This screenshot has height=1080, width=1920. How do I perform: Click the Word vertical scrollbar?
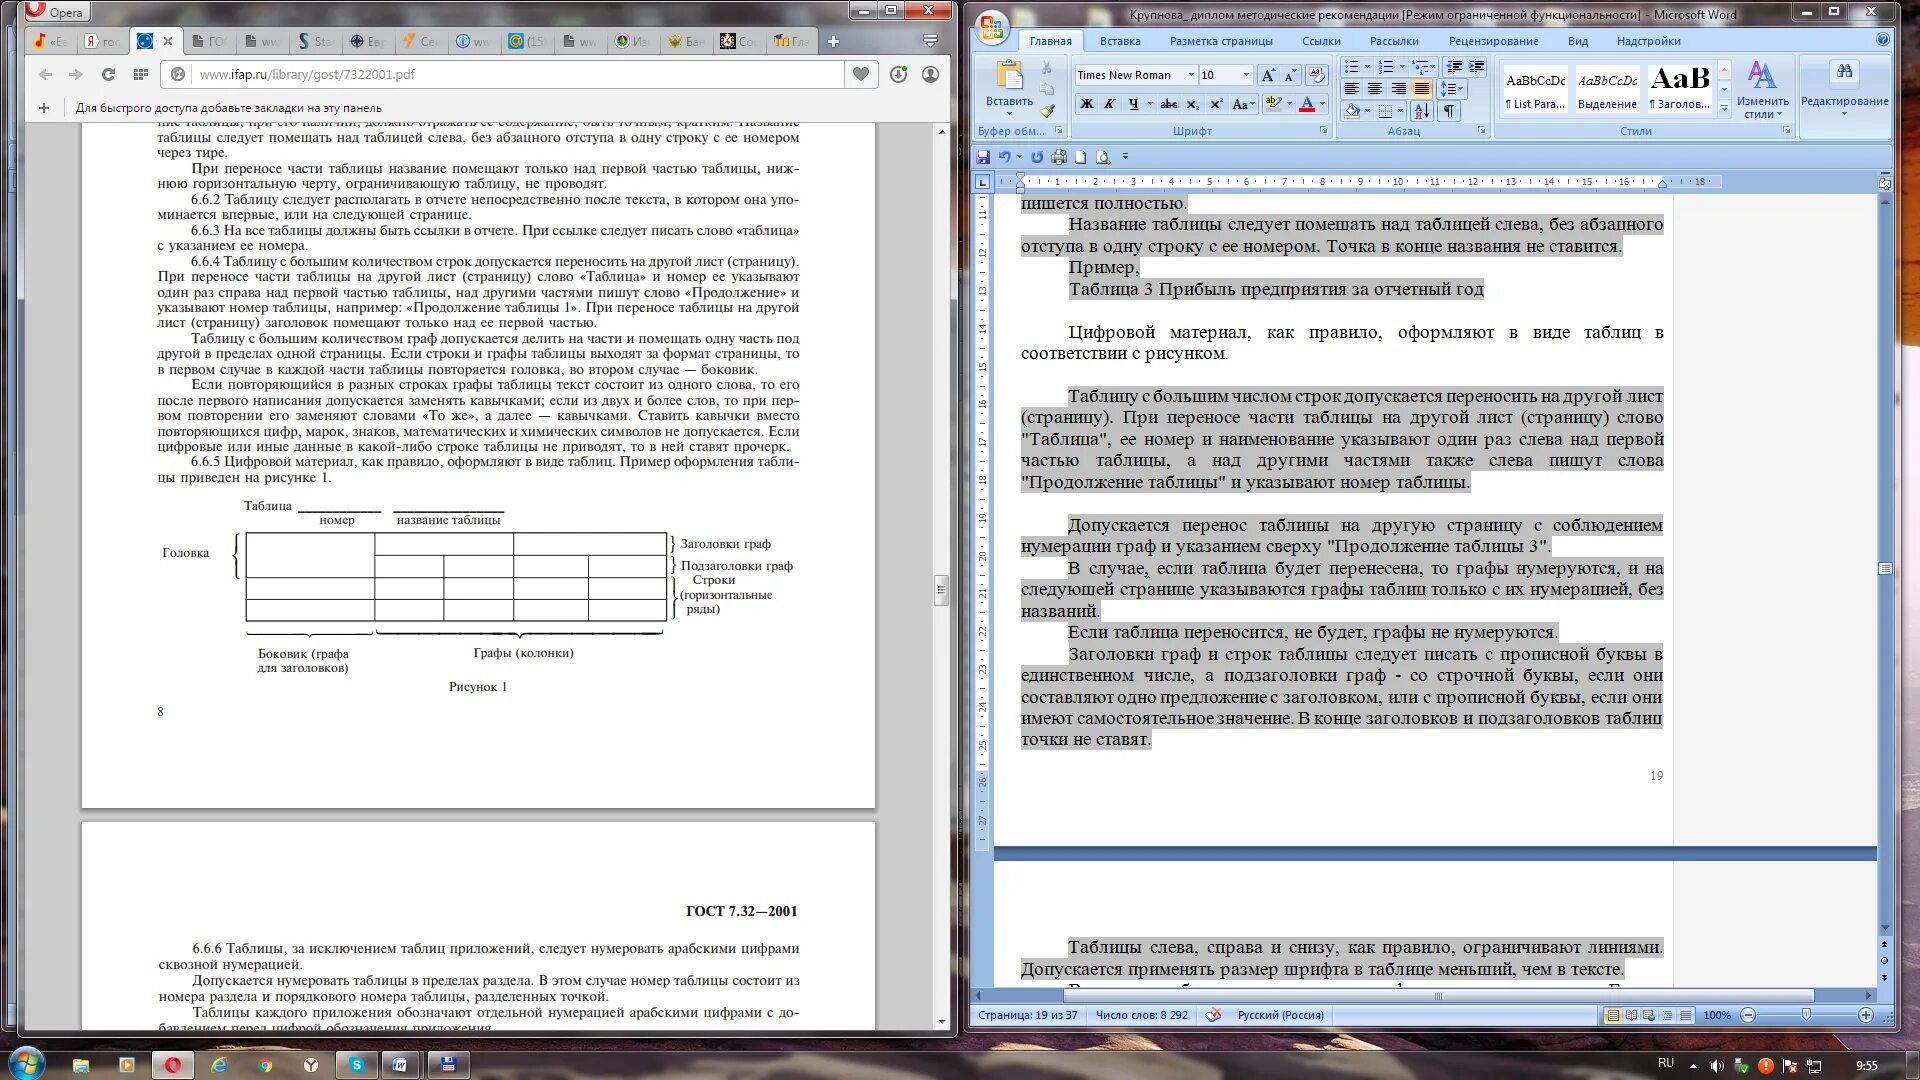pos(1885,568)
